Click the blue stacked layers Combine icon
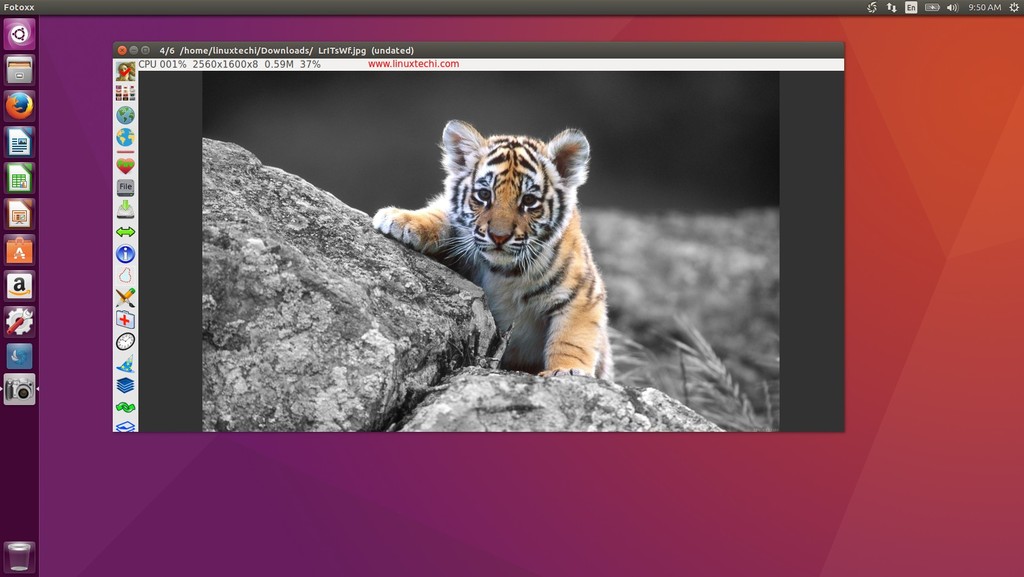The image size is (1024, 577). [125, 385]
